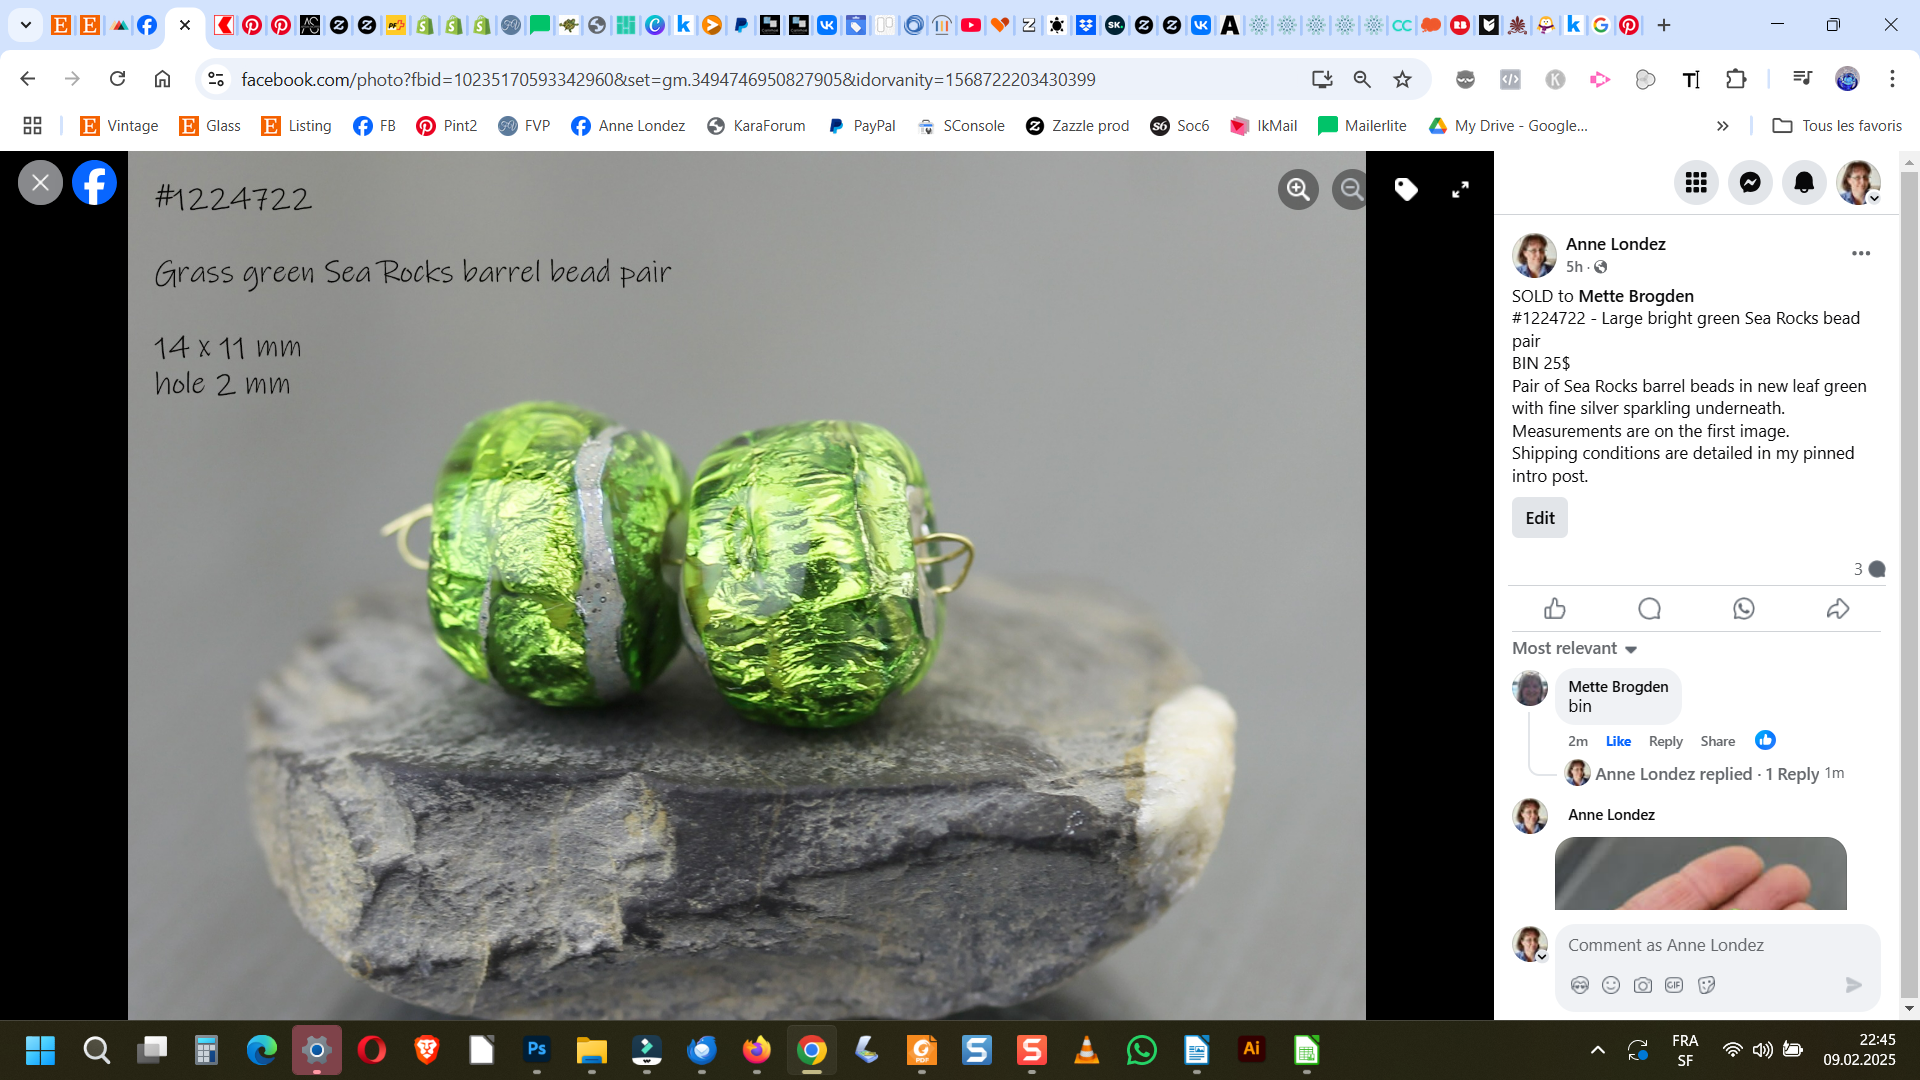This screenshot has width=1920, height=1080.
Task: Open the notifications bell
Action: pos(1804,182)
